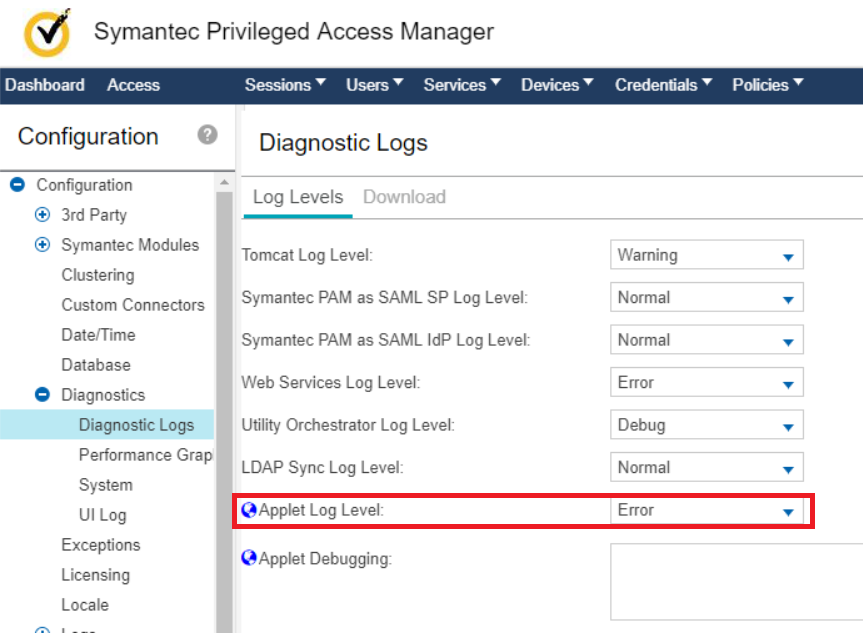Click the sidebar vertical scrollbar
Screen dimensions: 863x633
pos(224,400)
